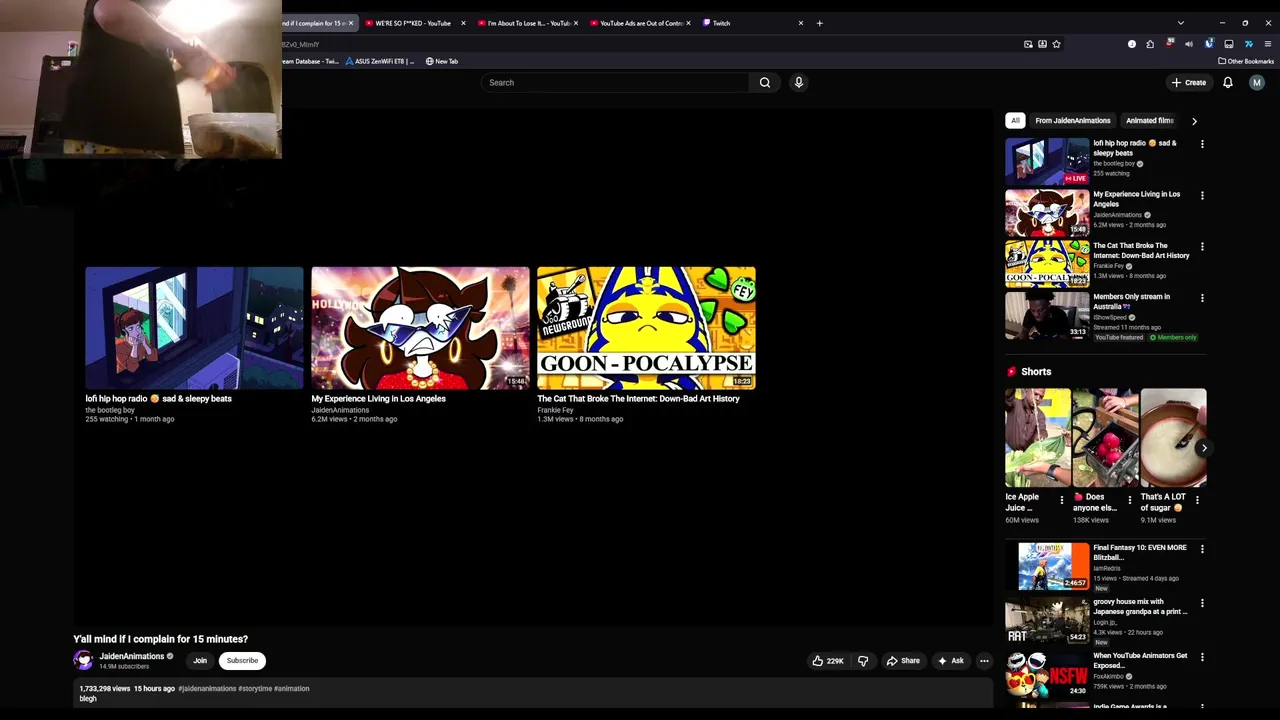Screen dimensions: 1280x720
Task: Click inside the YouTube search field
Action: click(x=615, y=82)
